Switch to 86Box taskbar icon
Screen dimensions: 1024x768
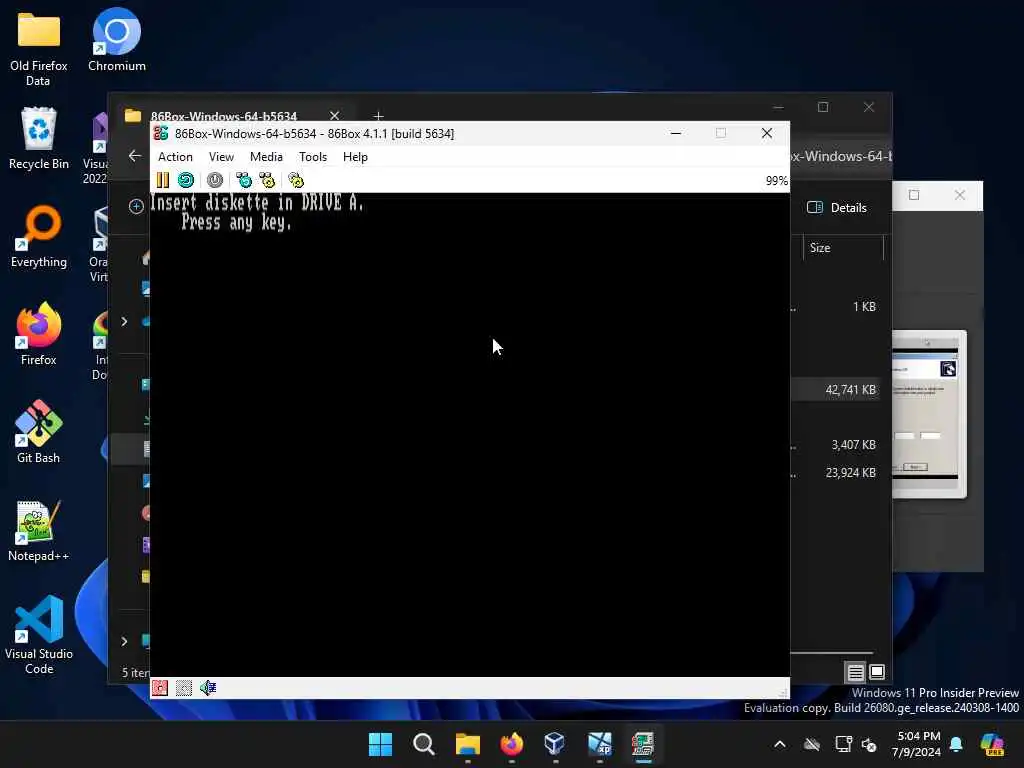643,744
